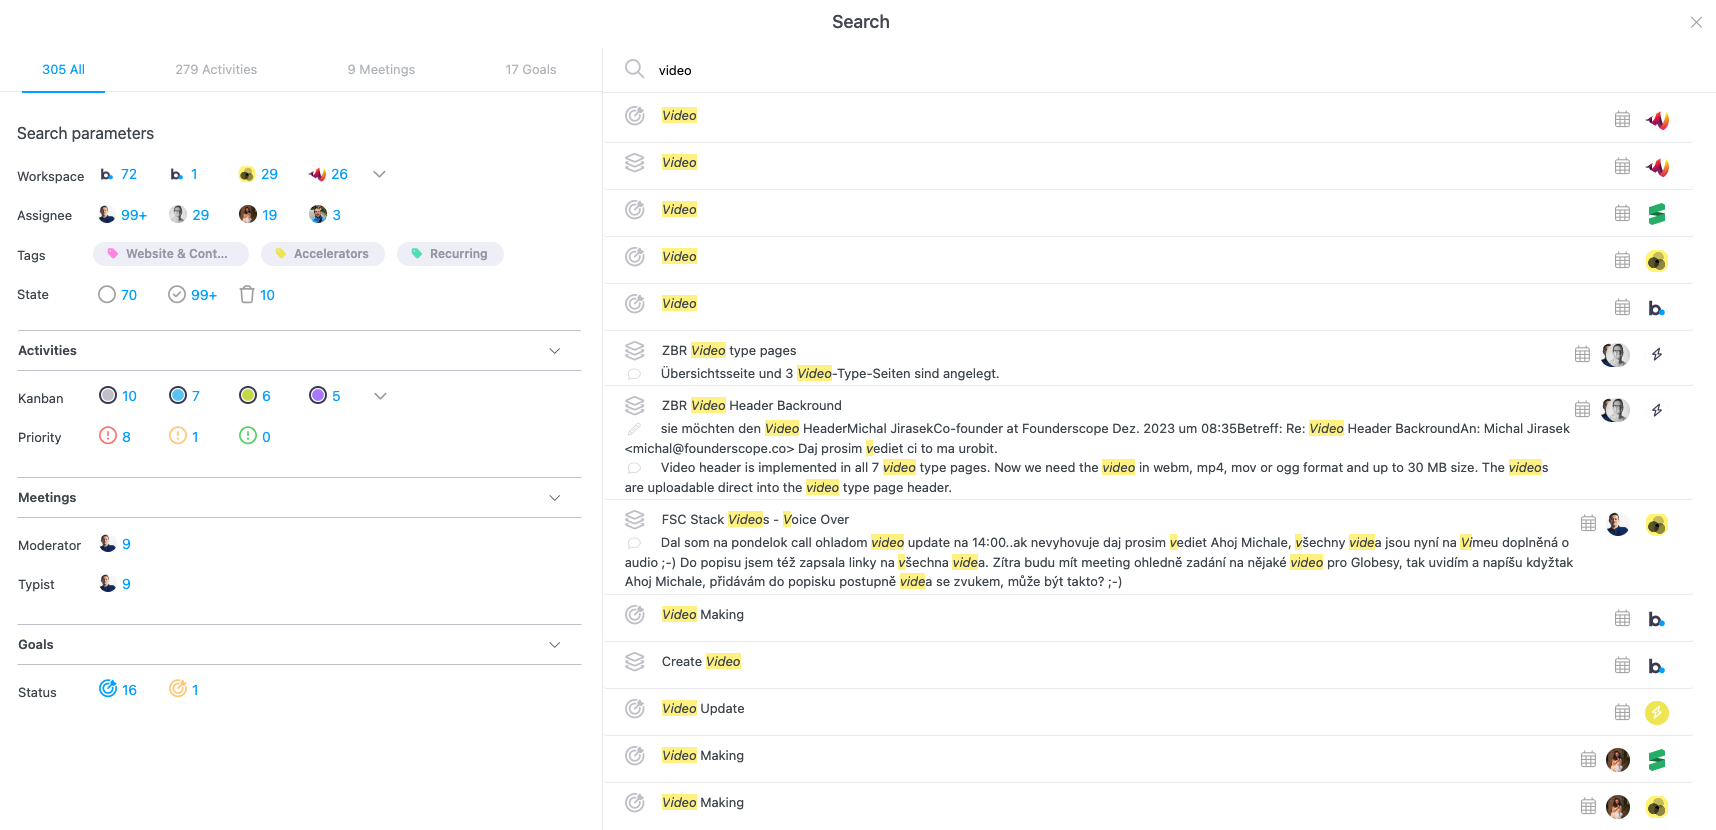
Task: Open the FSC Stack Videos - Voice Over result
Action: pyautogui.click(x=755, y=520)
